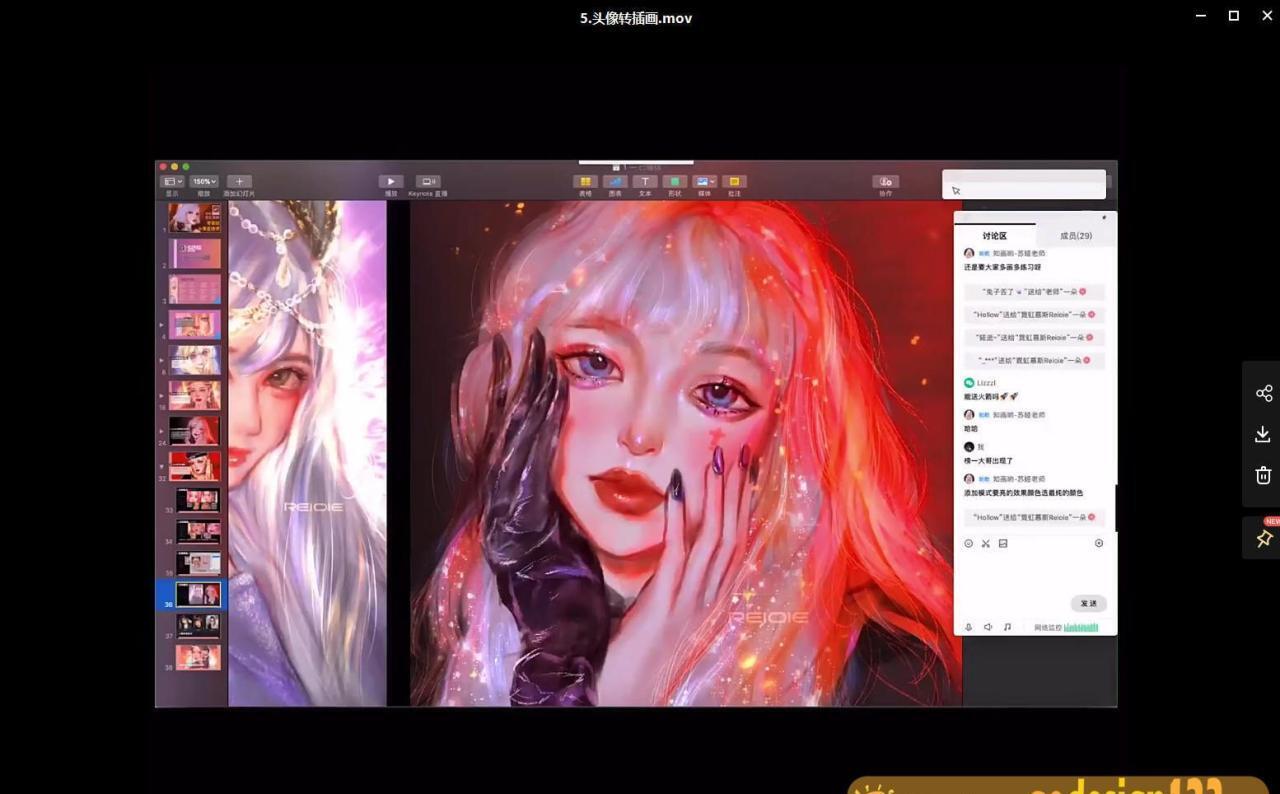
Task: Open the View dropdown in Keynote toolbar
Action: pyautogui.click(x=172, y=182)
